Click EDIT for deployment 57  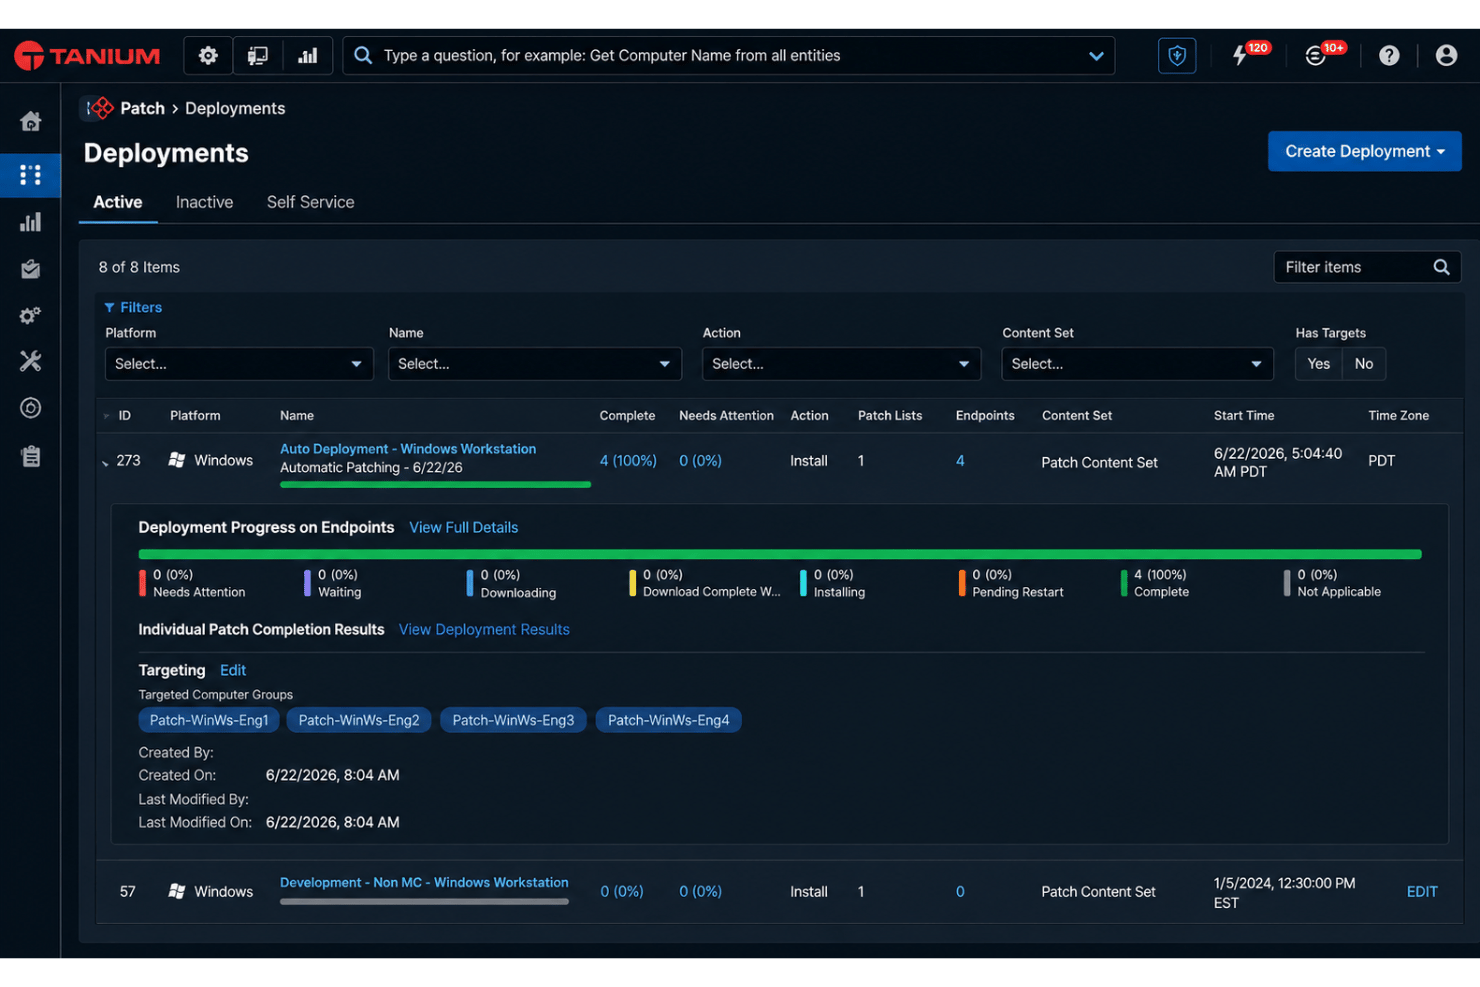tap(1422, 891)
